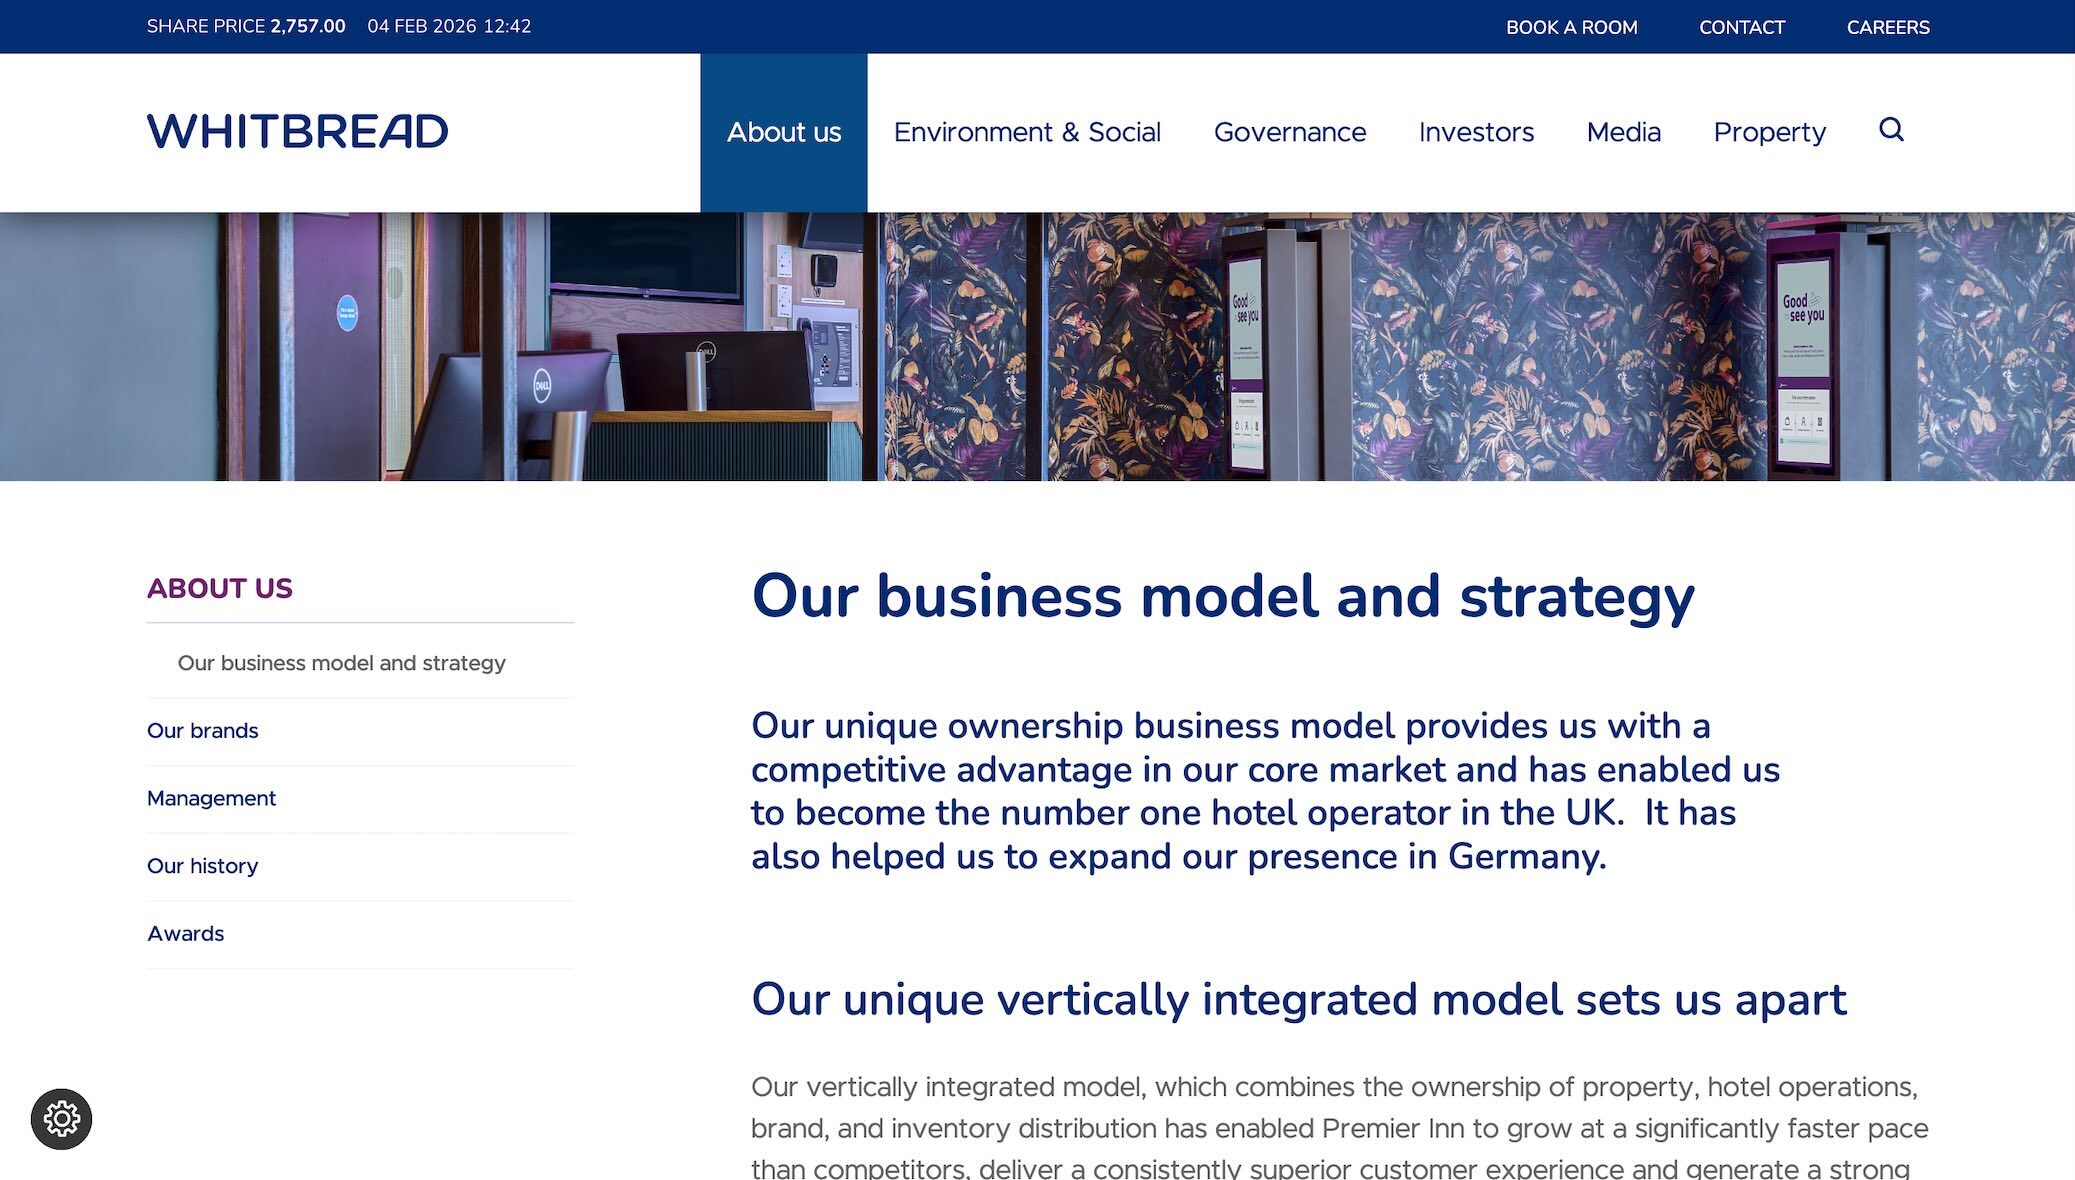Click the share price value
2075x1180 pixels.
(307, 26)
